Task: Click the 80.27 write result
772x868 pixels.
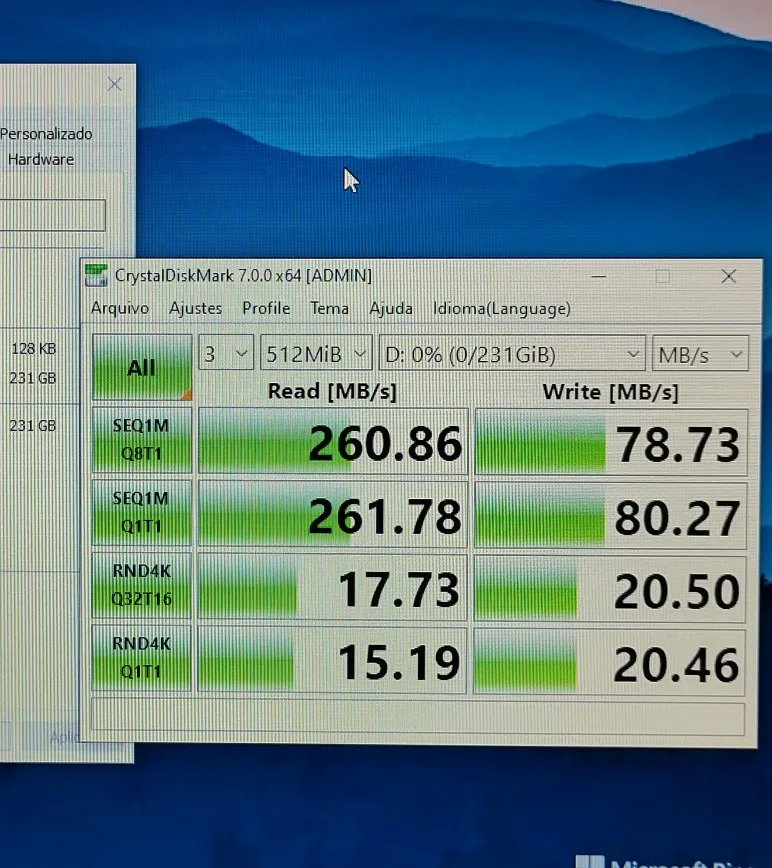Action: [x=610, y=516]
